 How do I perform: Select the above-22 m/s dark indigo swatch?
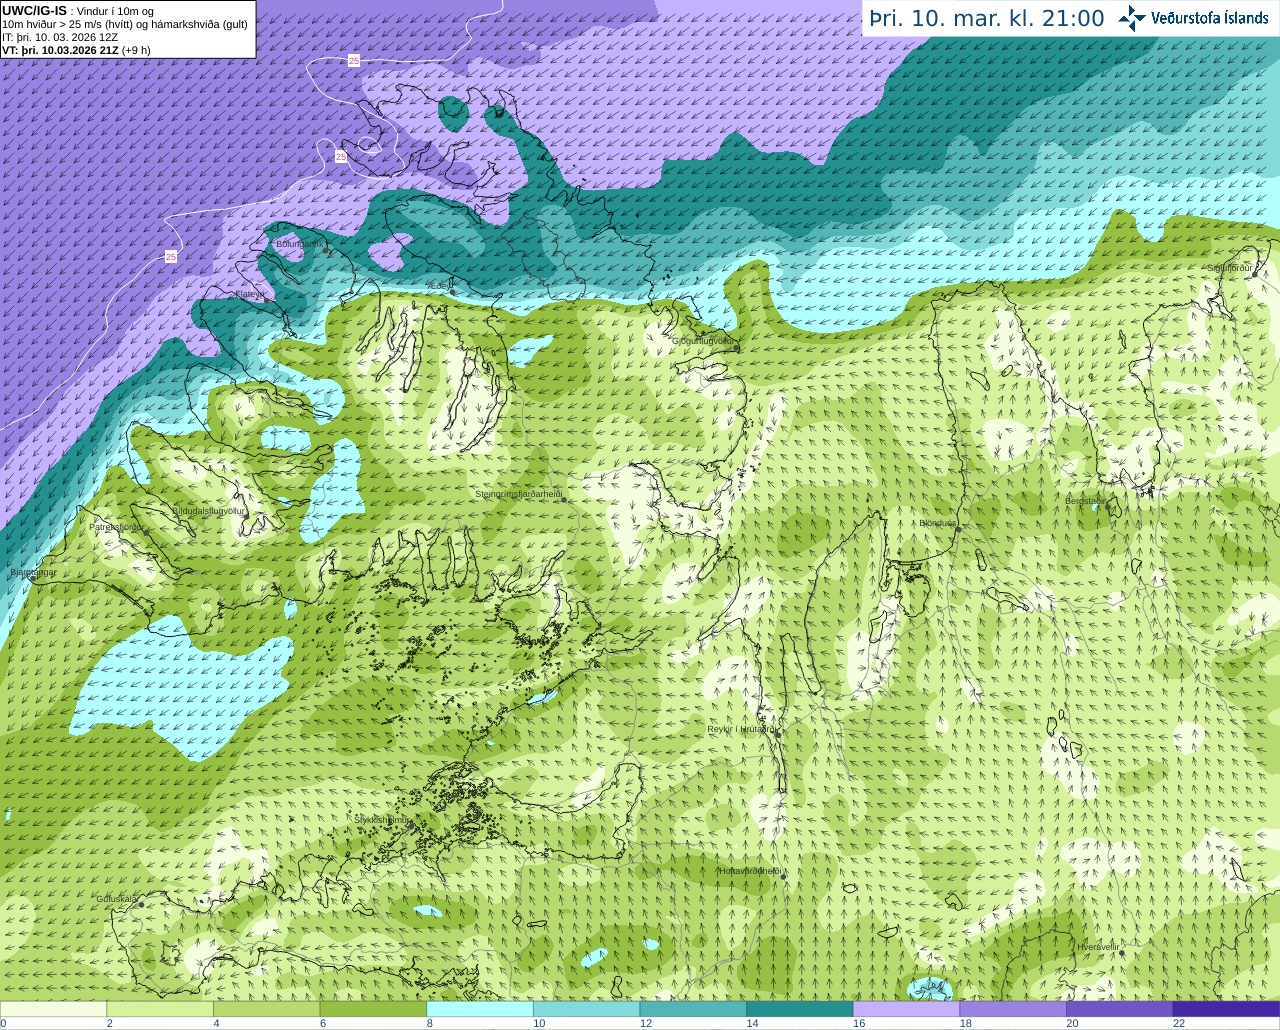(x=1226, y=1008)
